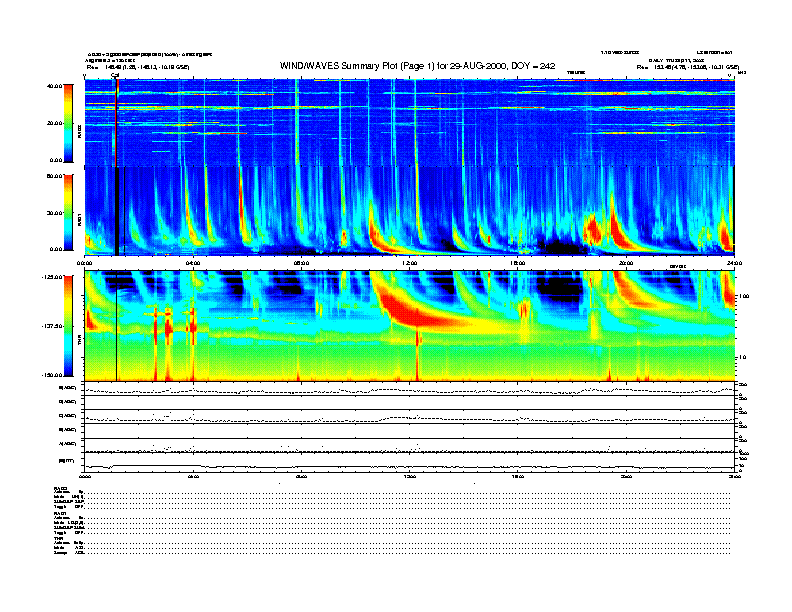Click the top-left position info line starting with Re

click(138, 67)
